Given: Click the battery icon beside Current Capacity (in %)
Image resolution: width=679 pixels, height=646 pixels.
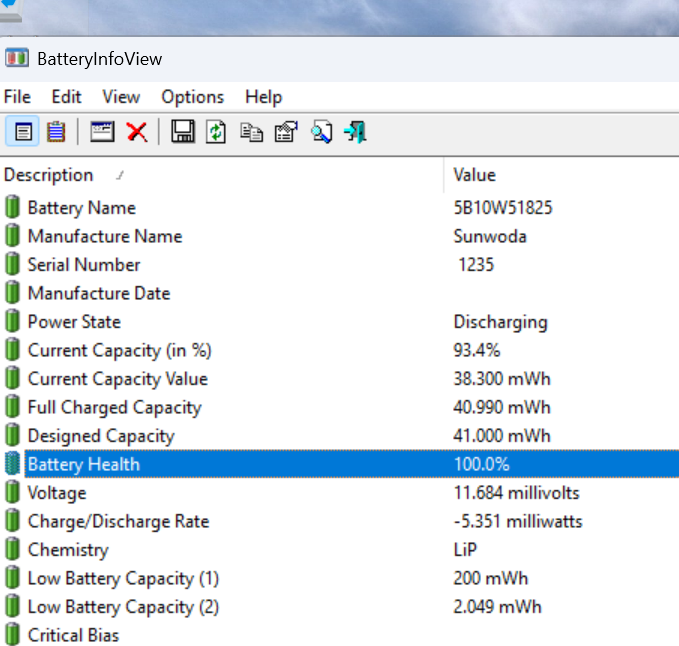Looking at the screenshot, I should (13, 349).
